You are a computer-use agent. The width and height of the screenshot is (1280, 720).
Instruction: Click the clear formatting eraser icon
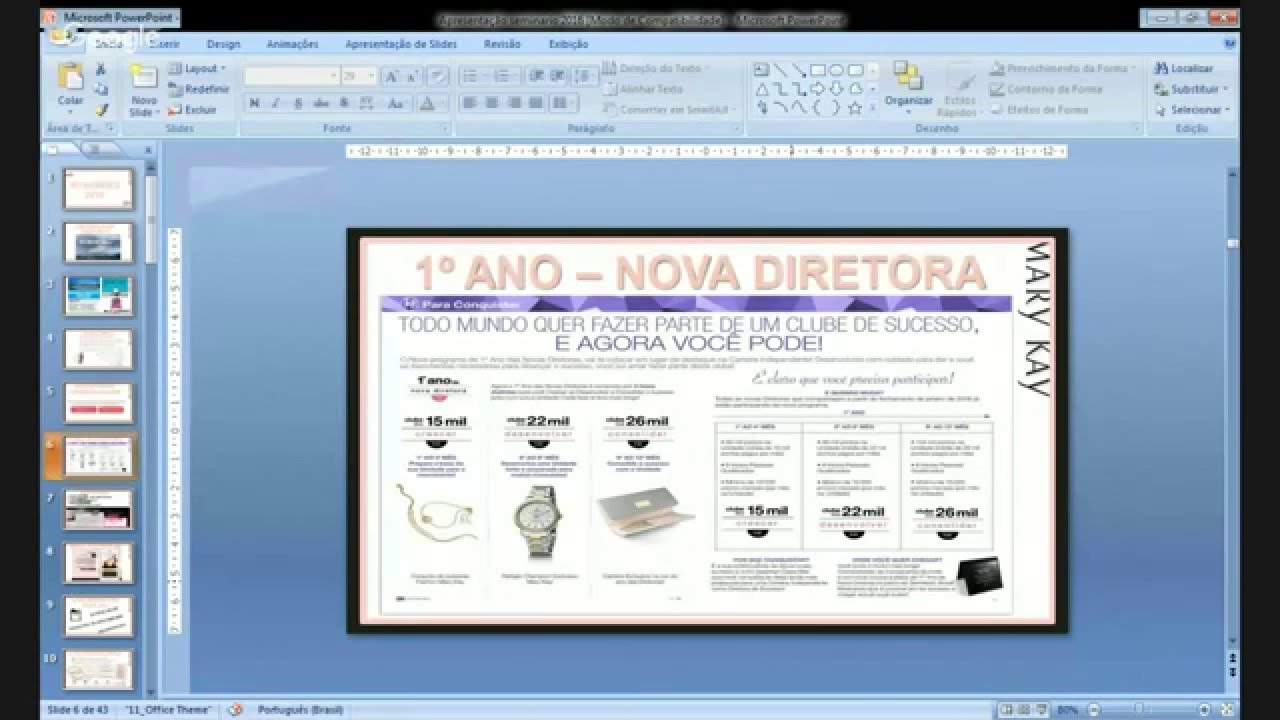point(438,76)
